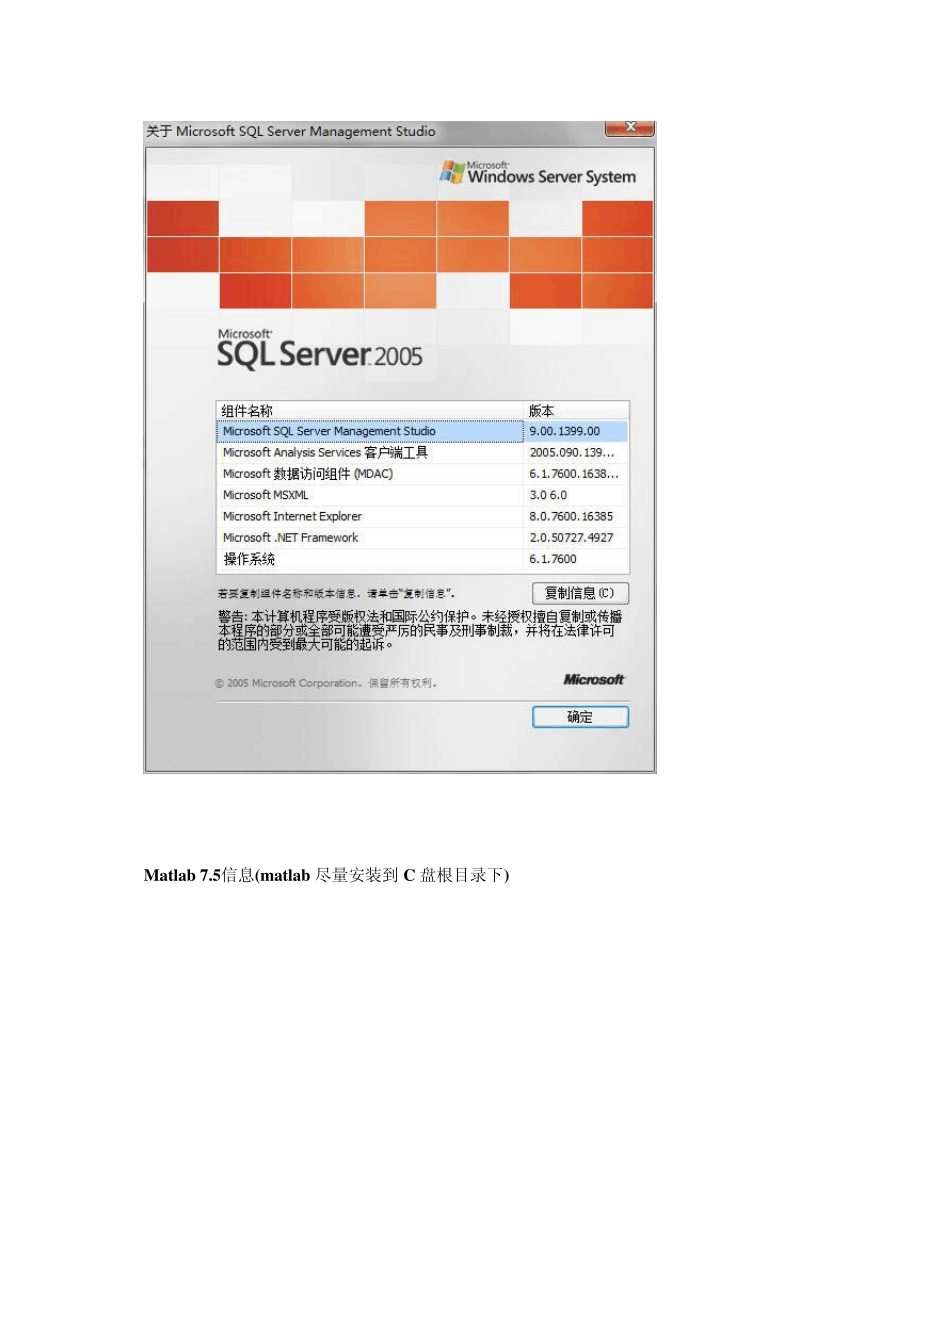Click the SQL Server 2005 logo

tap(320, 350)
